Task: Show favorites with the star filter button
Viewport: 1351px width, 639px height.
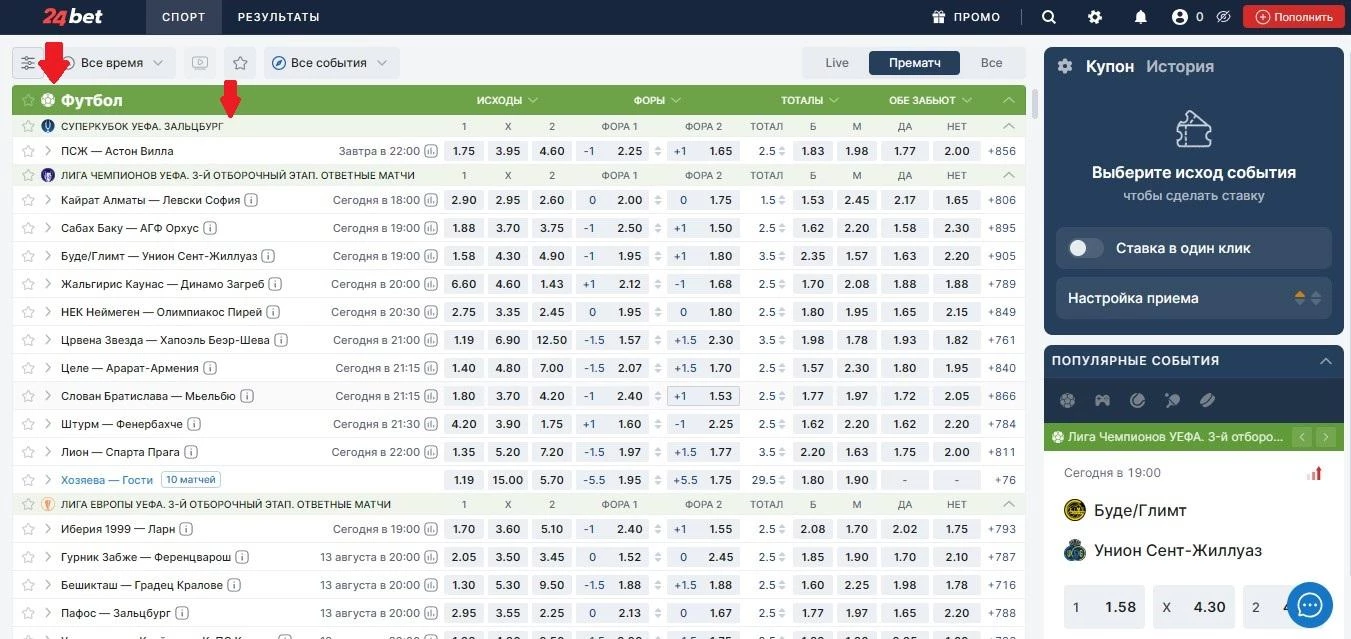Action: coord(240,63)
